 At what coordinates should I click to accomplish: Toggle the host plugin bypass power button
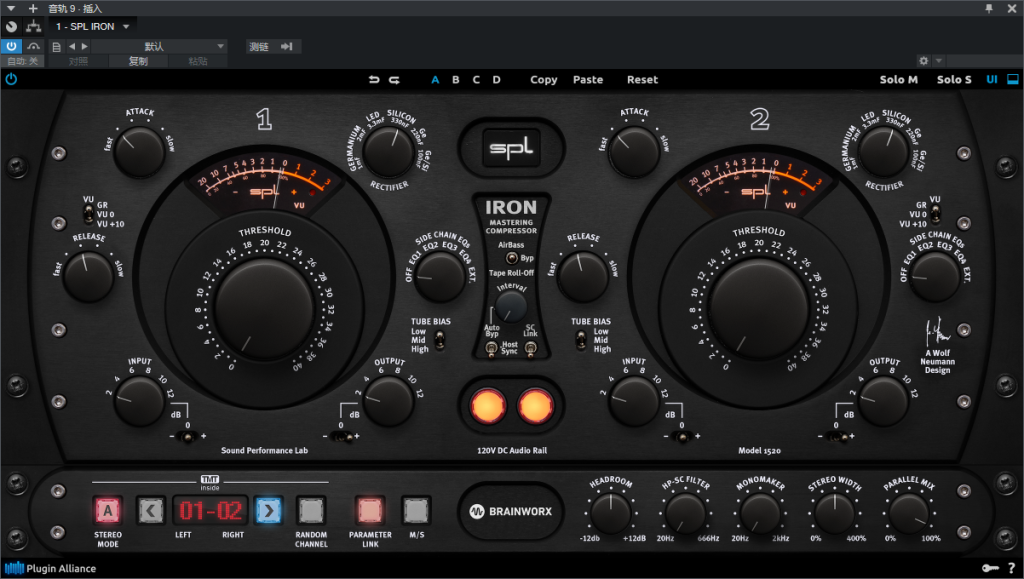pos(11,46)
